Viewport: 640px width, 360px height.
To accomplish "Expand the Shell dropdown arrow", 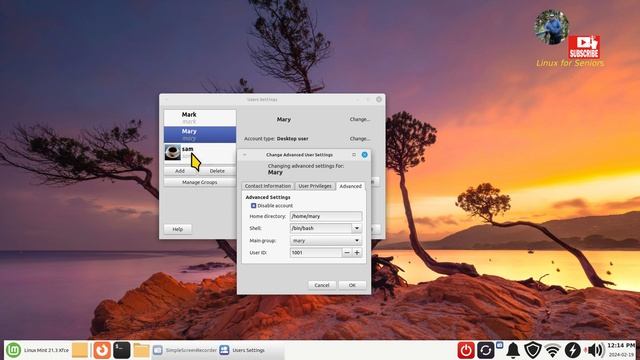I will [x=357, y=228].
